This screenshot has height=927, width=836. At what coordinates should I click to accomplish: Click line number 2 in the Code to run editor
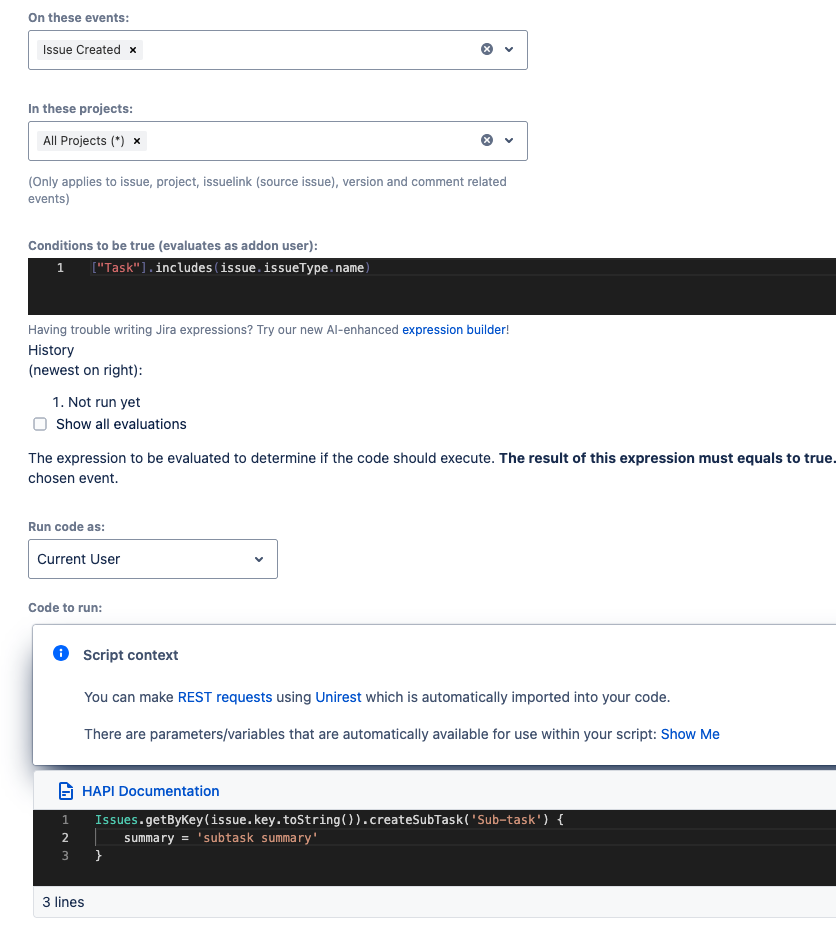65,837
